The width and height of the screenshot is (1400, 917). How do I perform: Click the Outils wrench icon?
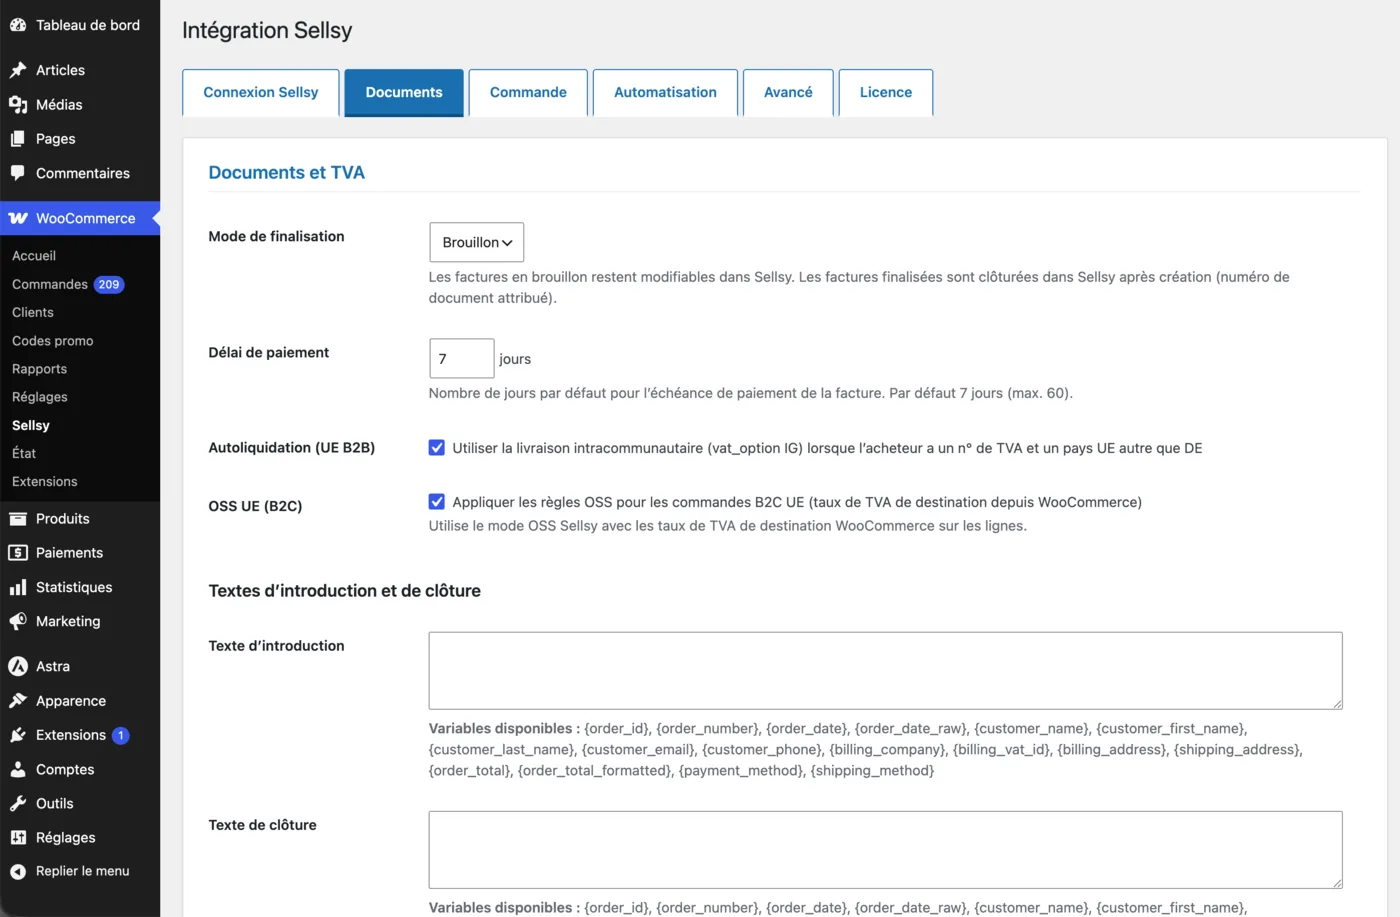click(x=18, y=803)
